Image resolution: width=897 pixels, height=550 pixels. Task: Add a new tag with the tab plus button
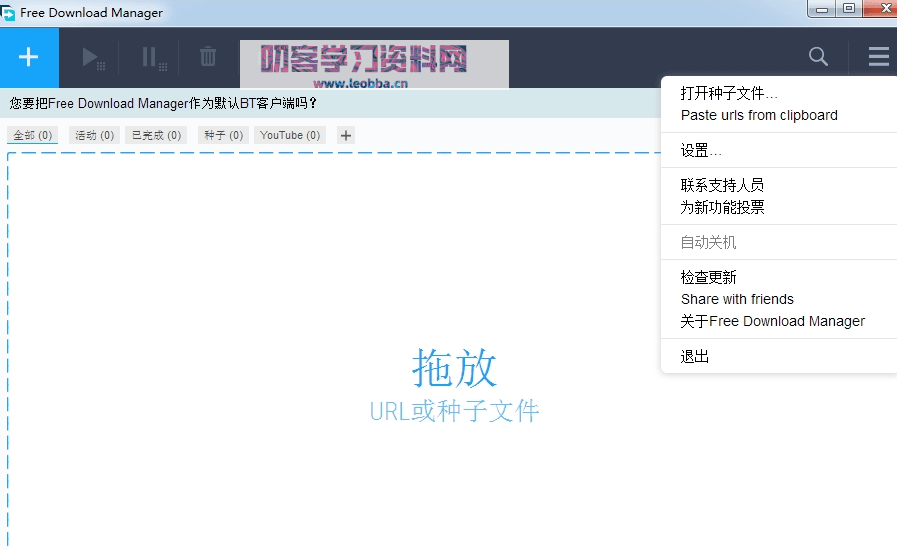(346, 136)
